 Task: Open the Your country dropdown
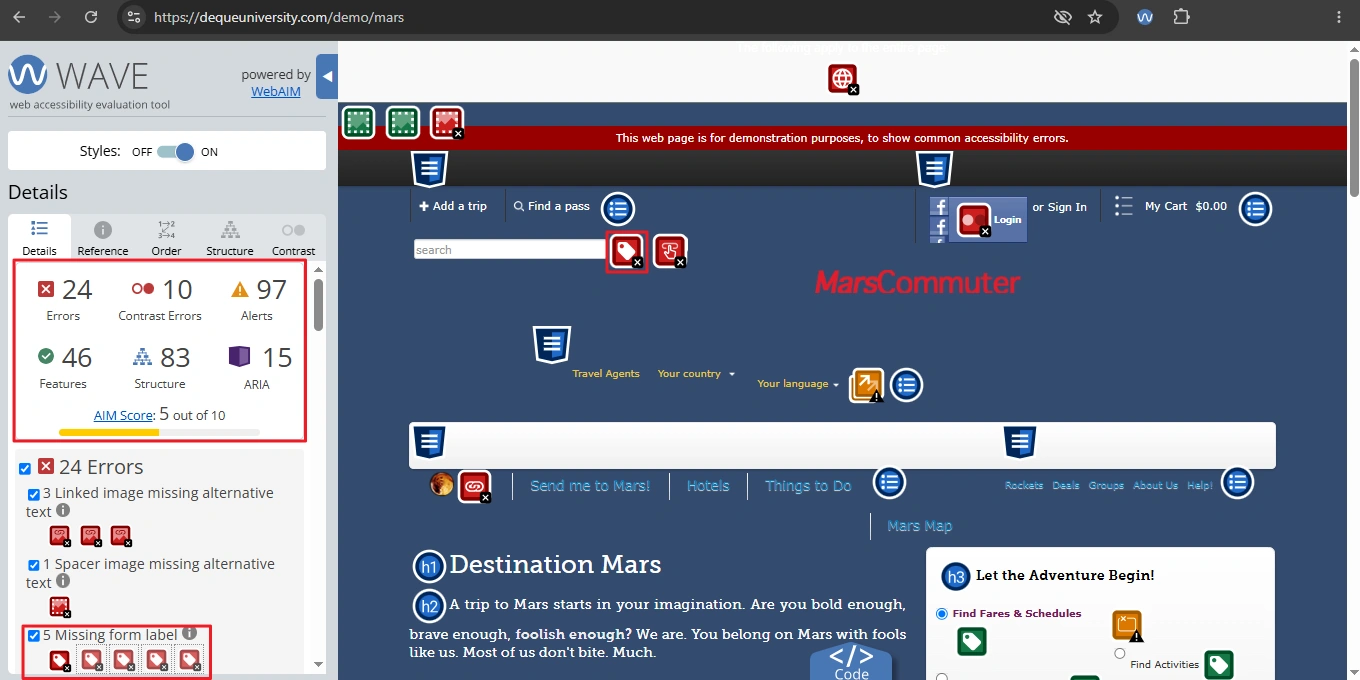[x=696, y=373]
